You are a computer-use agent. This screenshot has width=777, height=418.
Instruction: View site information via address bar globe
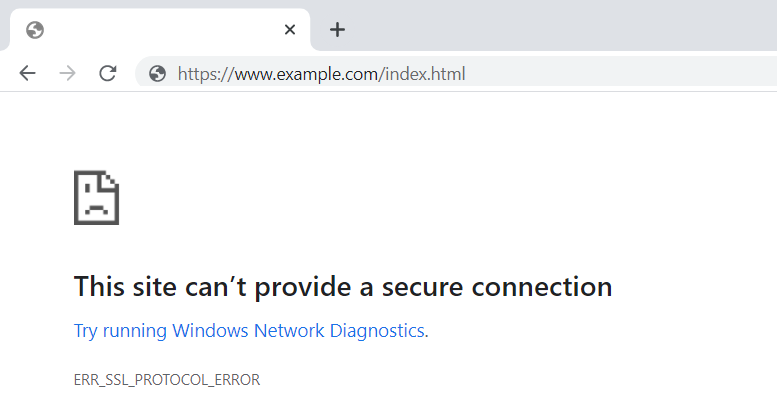click(x=157, y=74)
